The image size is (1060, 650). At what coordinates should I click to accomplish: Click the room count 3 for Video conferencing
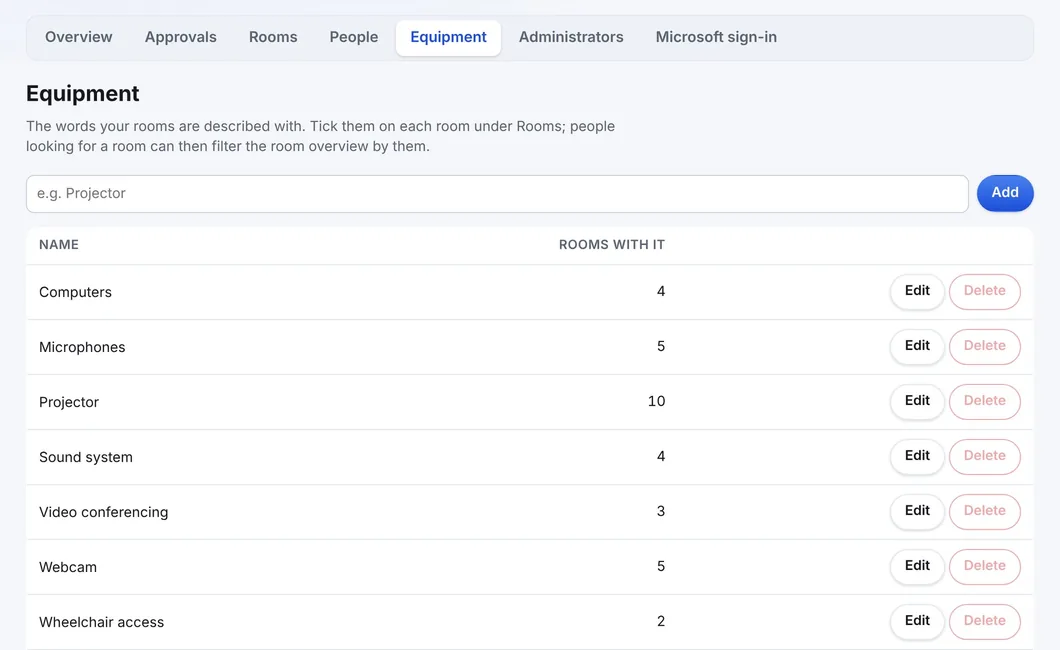(660, 511)
